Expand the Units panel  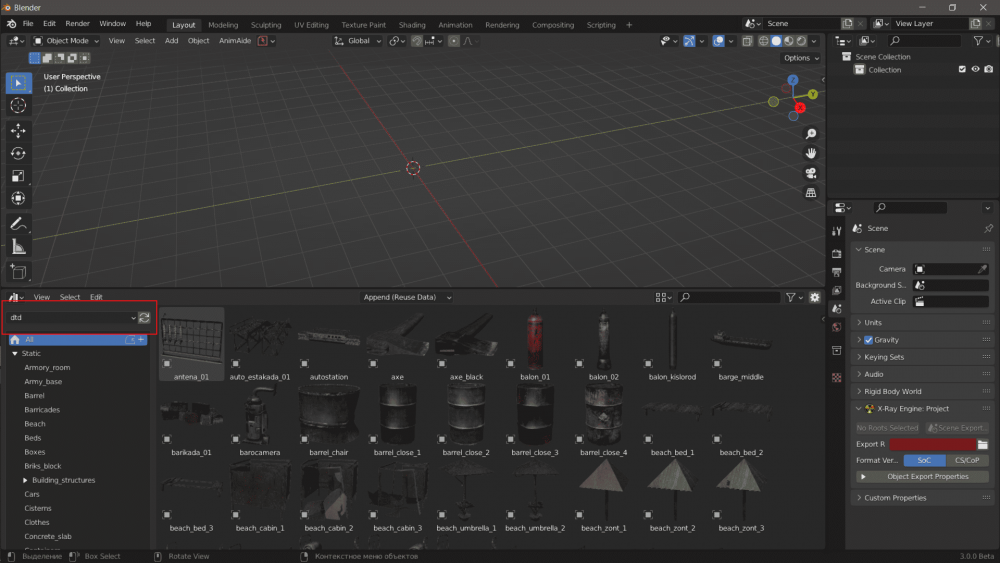(873, 323)
